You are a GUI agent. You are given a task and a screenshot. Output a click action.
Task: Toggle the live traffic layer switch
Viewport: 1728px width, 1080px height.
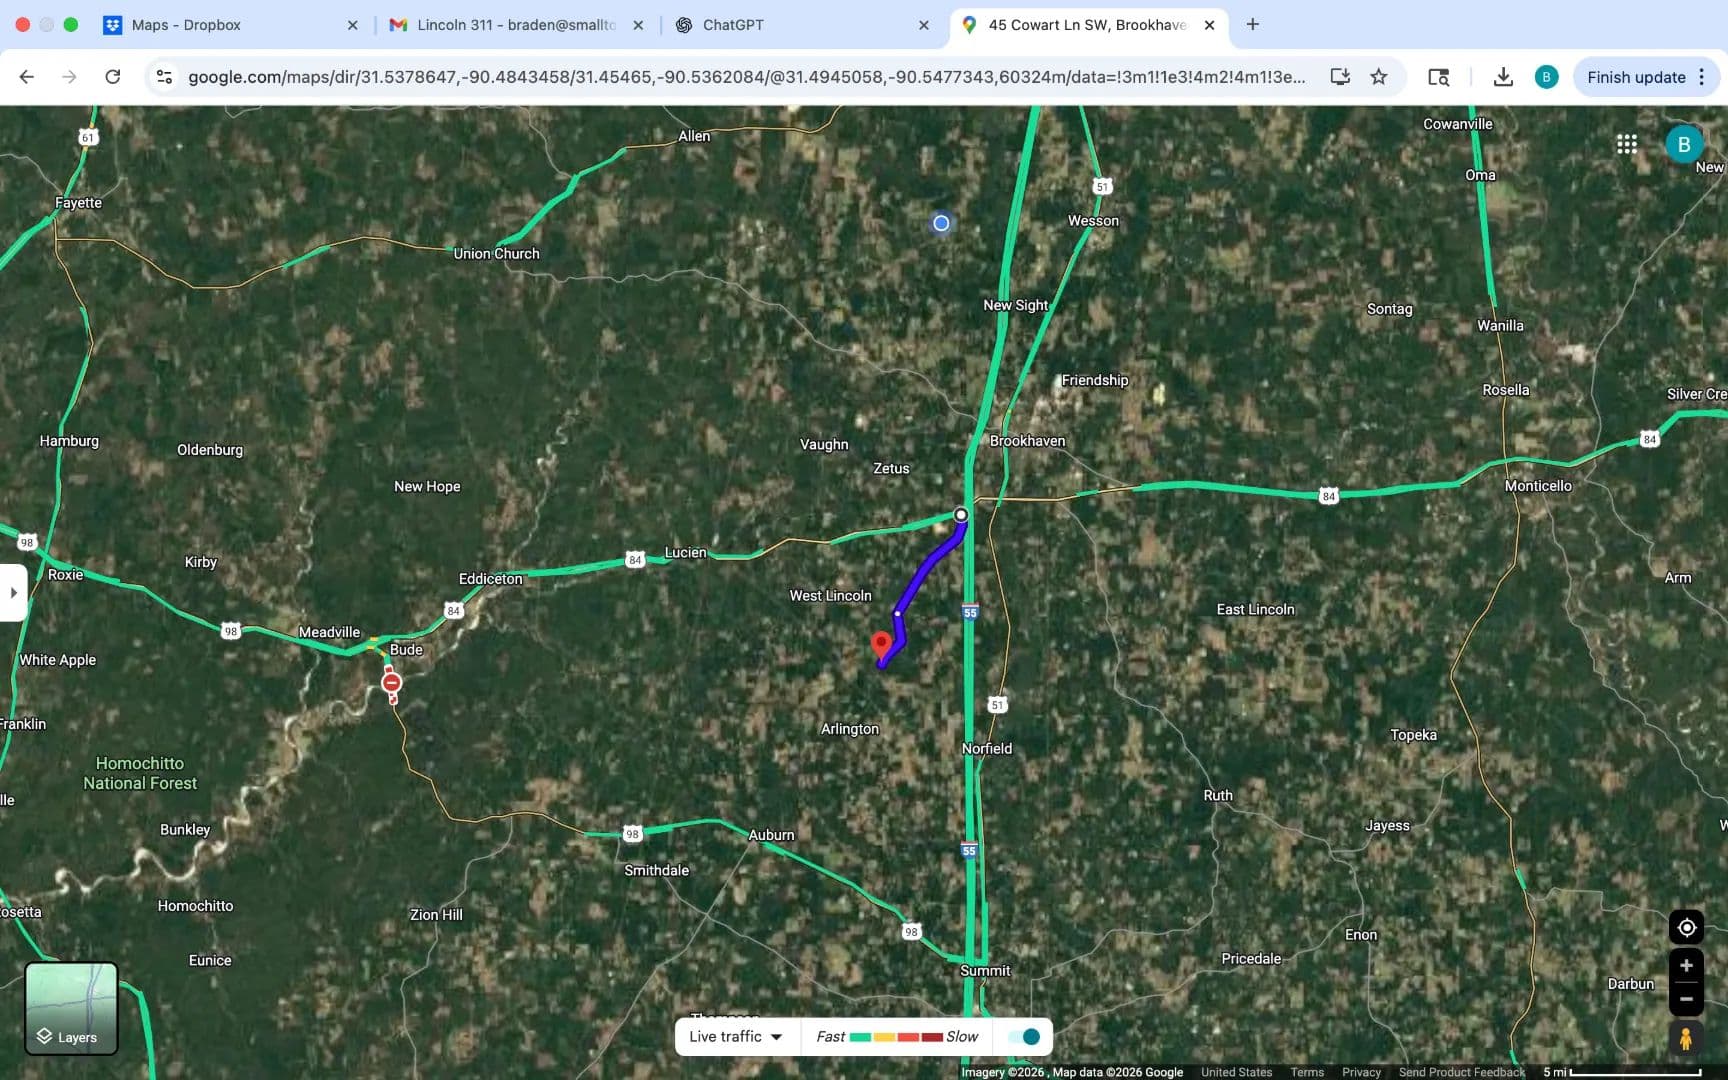click(1024, 1037)
